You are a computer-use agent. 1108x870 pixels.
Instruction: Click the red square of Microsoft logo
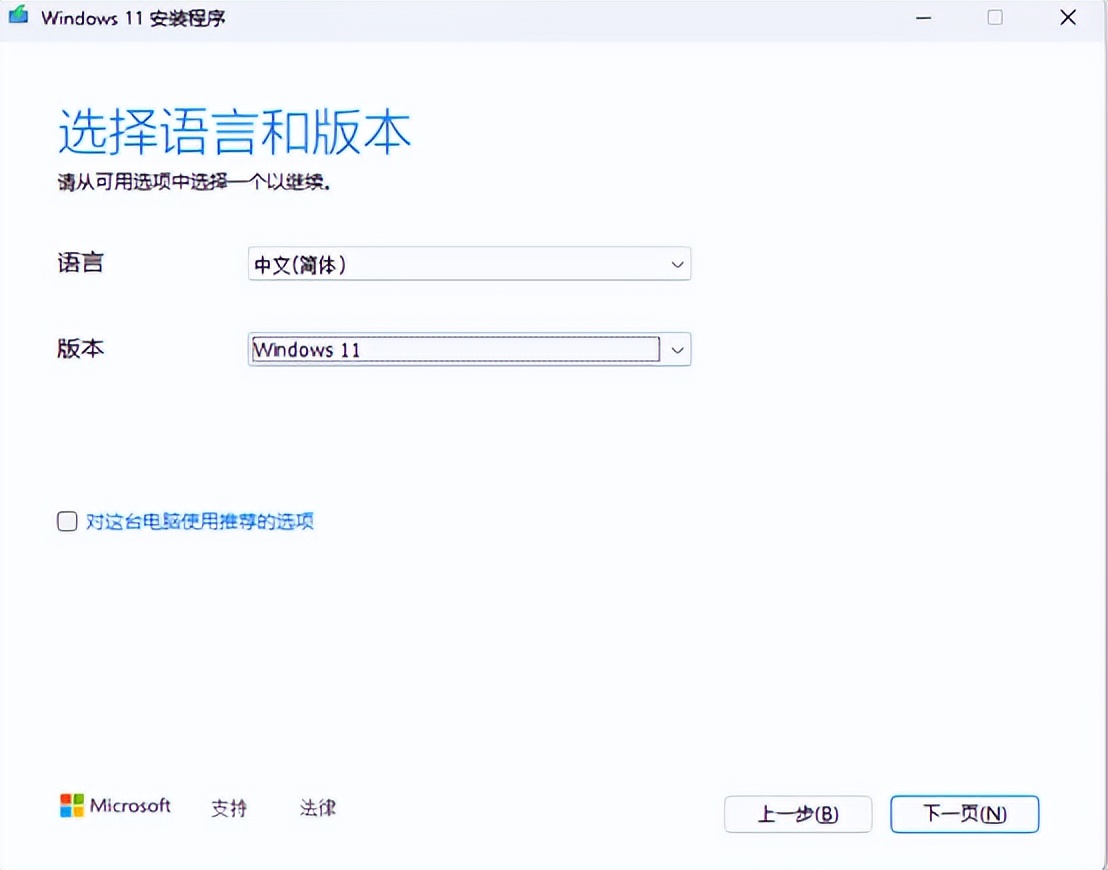pos(65,798)
